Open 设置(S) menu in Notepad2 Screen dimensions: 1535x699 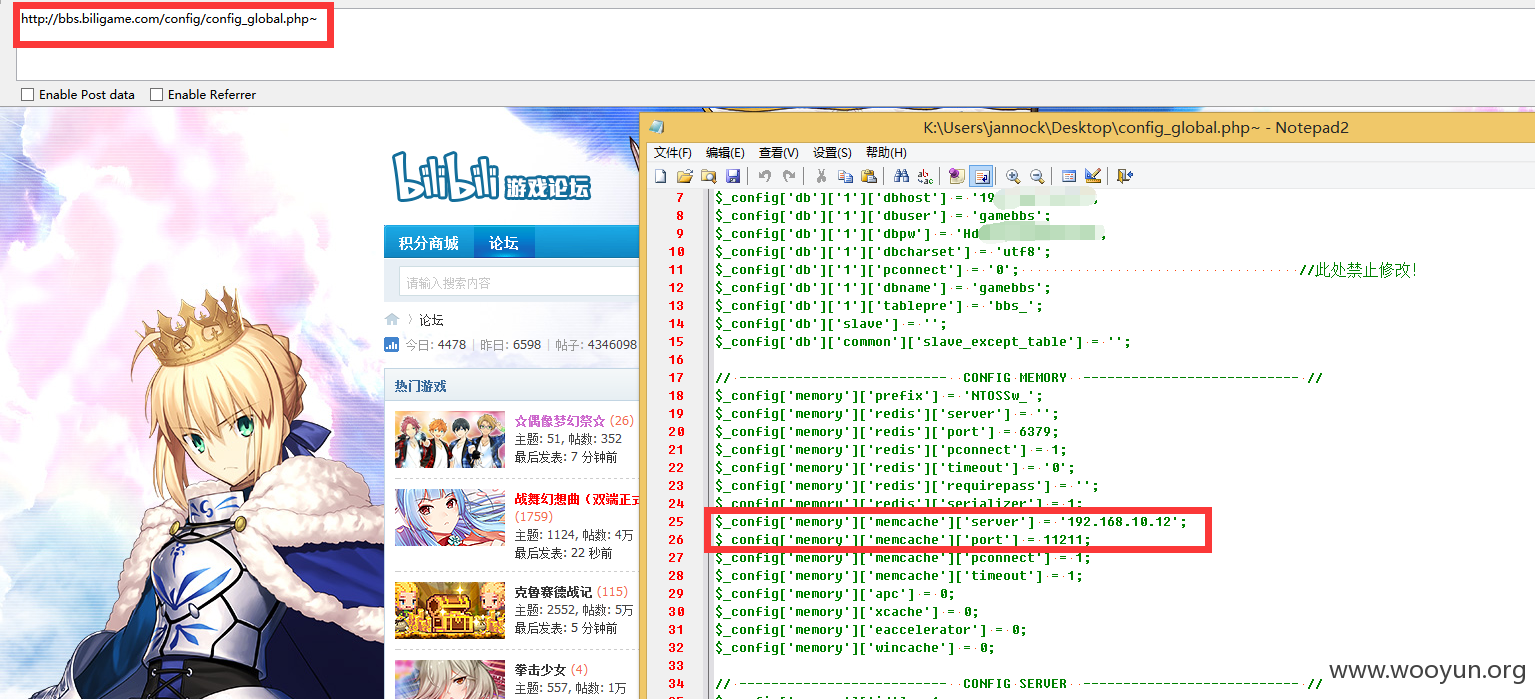coord(832,153)
